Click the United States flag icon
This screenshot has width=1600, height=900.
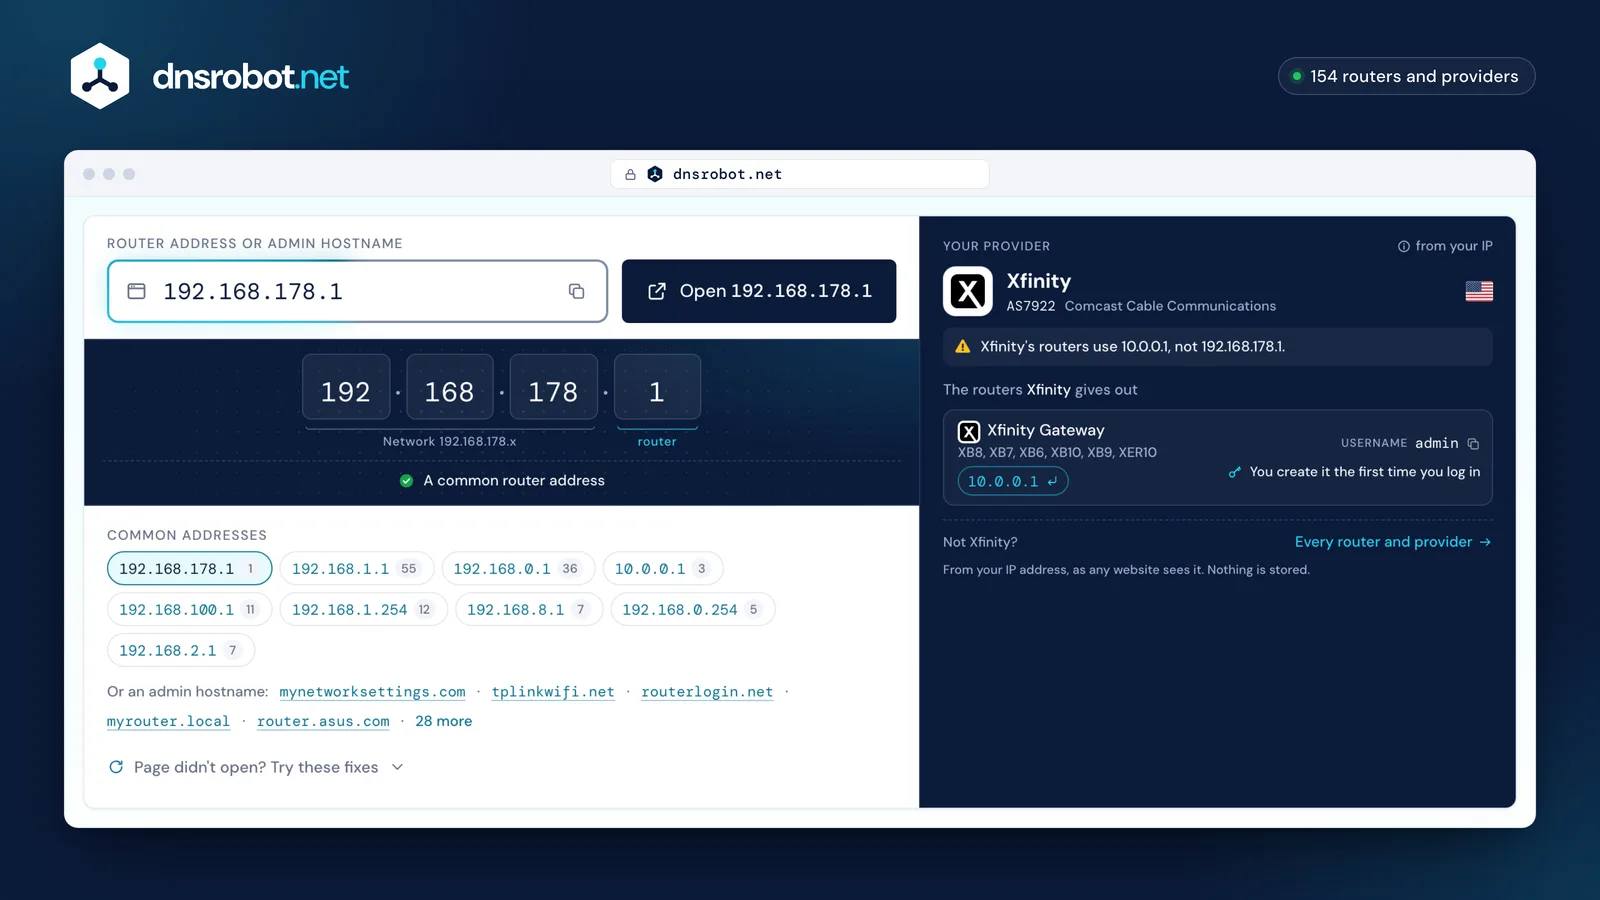pos(1479,291)
